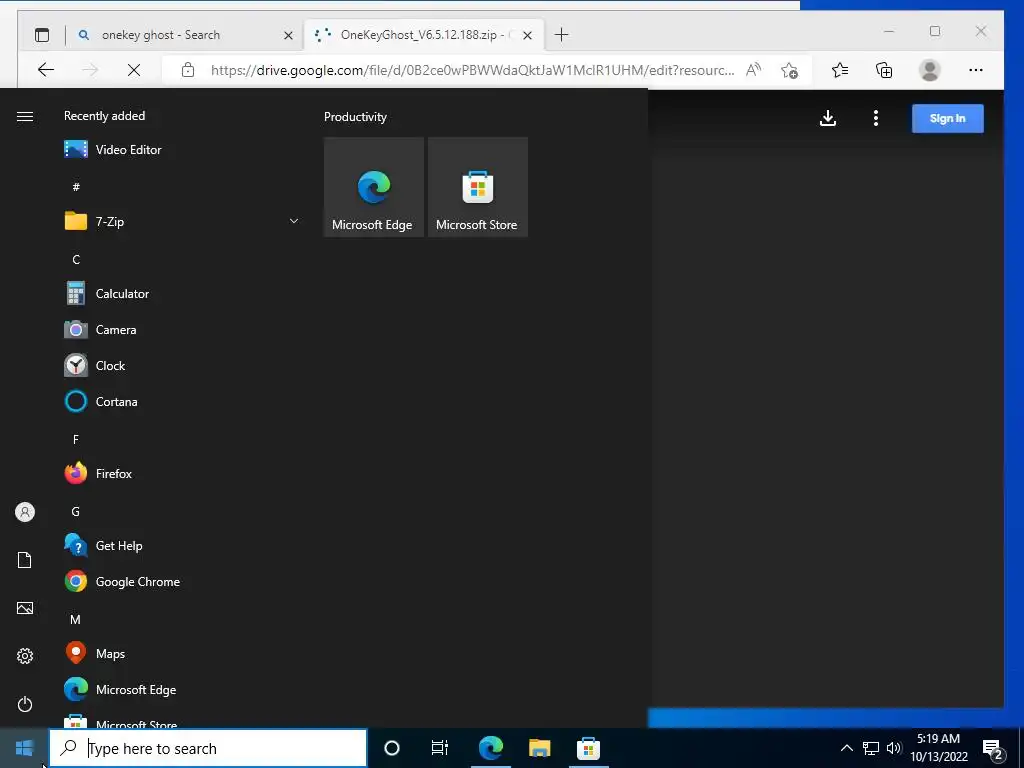Expand the Start menu hamburger button

tap(25, 116)
